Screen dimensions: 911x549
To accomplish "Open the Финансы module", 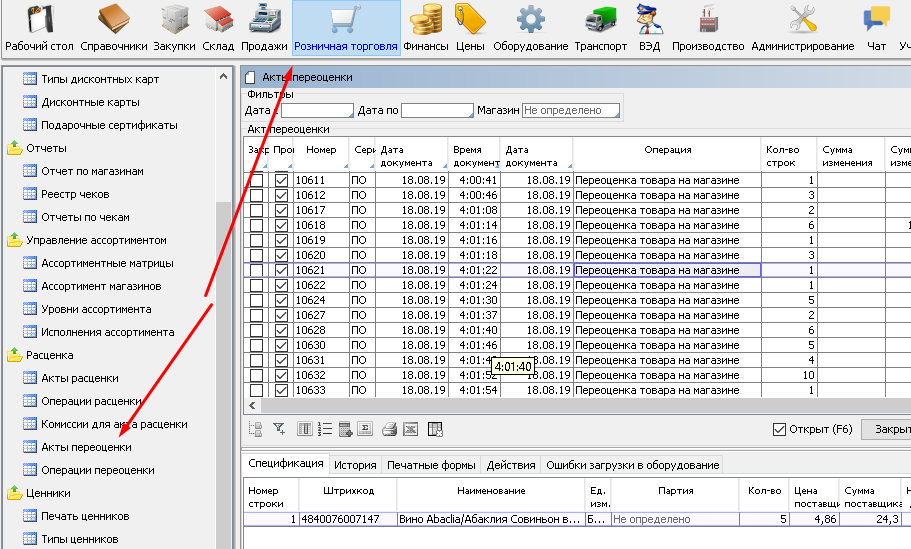I will point(426,28).
